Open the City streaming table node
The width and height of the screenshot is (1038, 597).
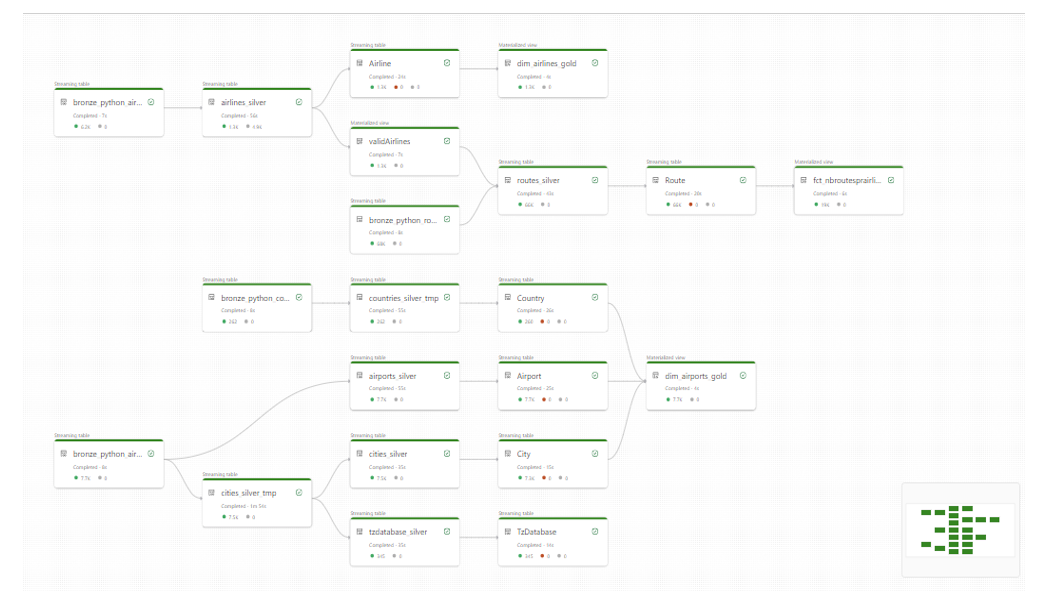click(553, 464)
